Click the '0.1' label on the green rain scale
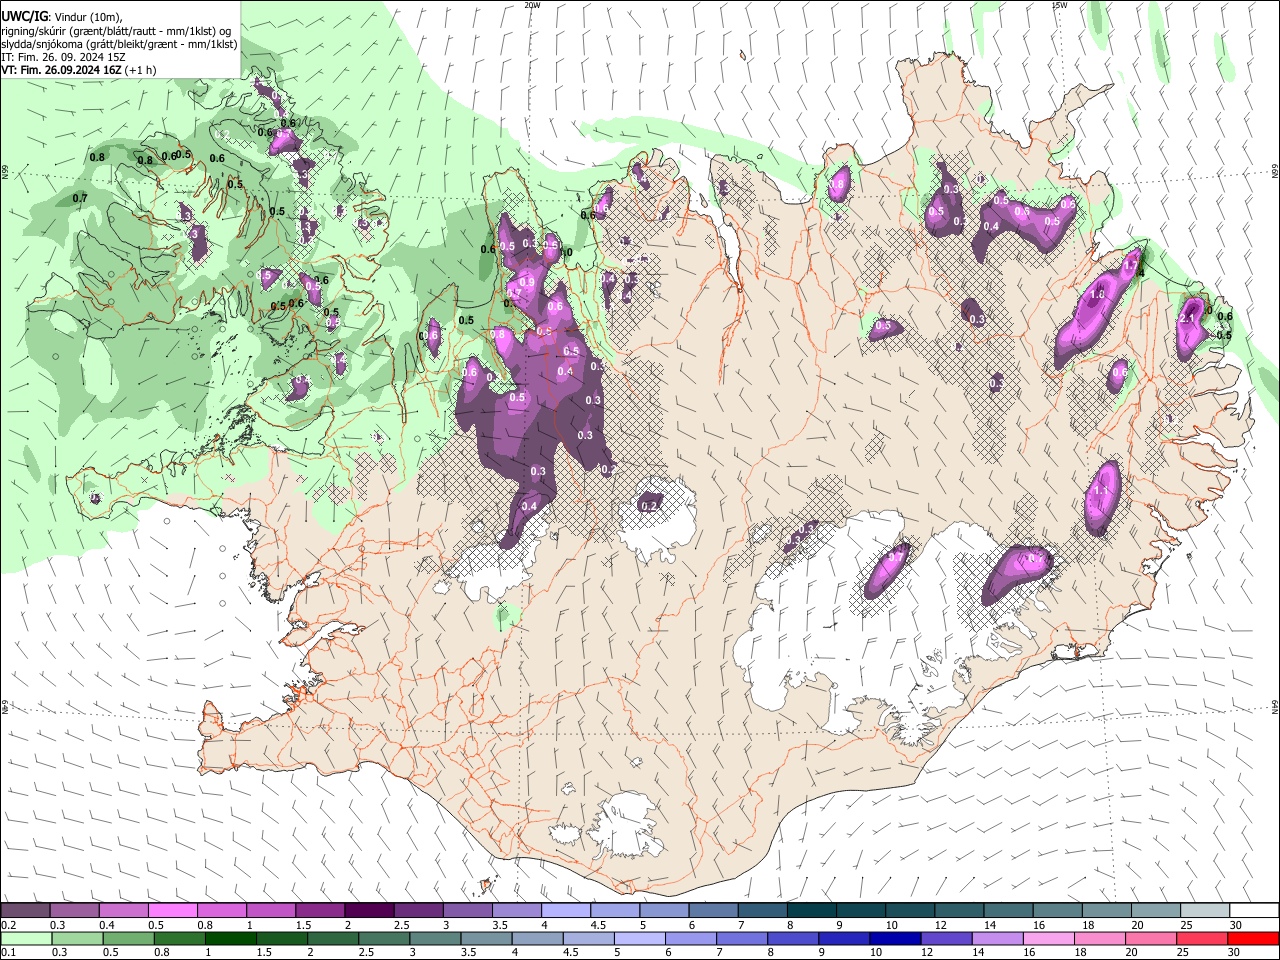This screenshot has height=960, width=1280. click(x=9, y=952)
